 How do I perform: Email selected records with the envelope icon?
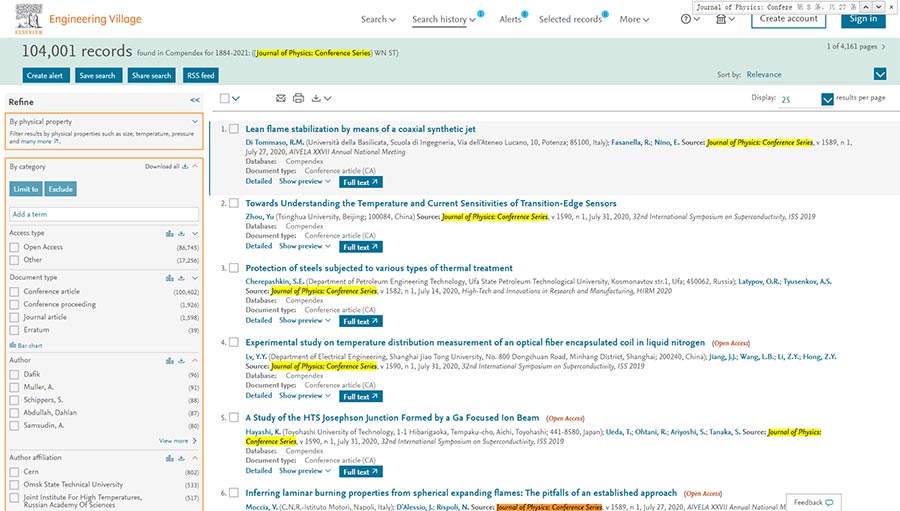coord(280,98)
